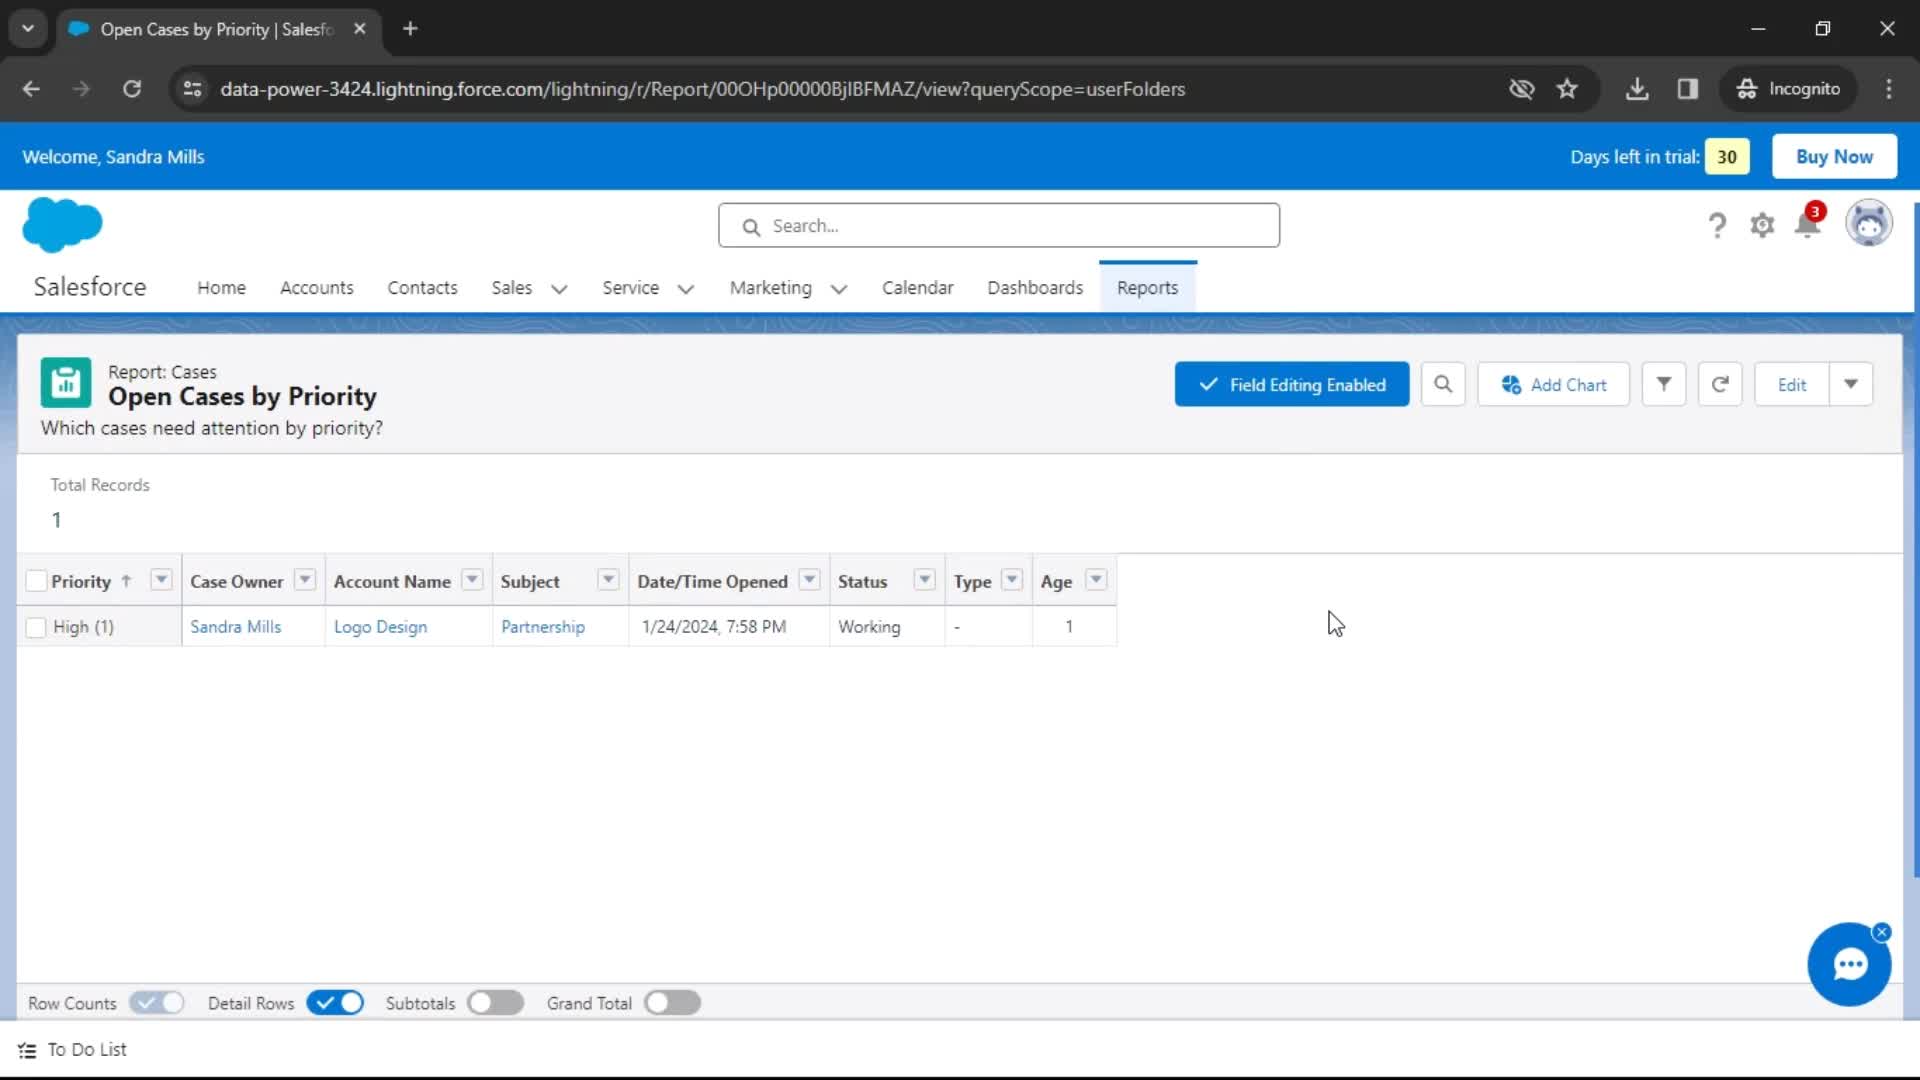This screenshot has width=1920, height=1080.
Task: Close the Open Cases browser tab
Action: point(359,29)
